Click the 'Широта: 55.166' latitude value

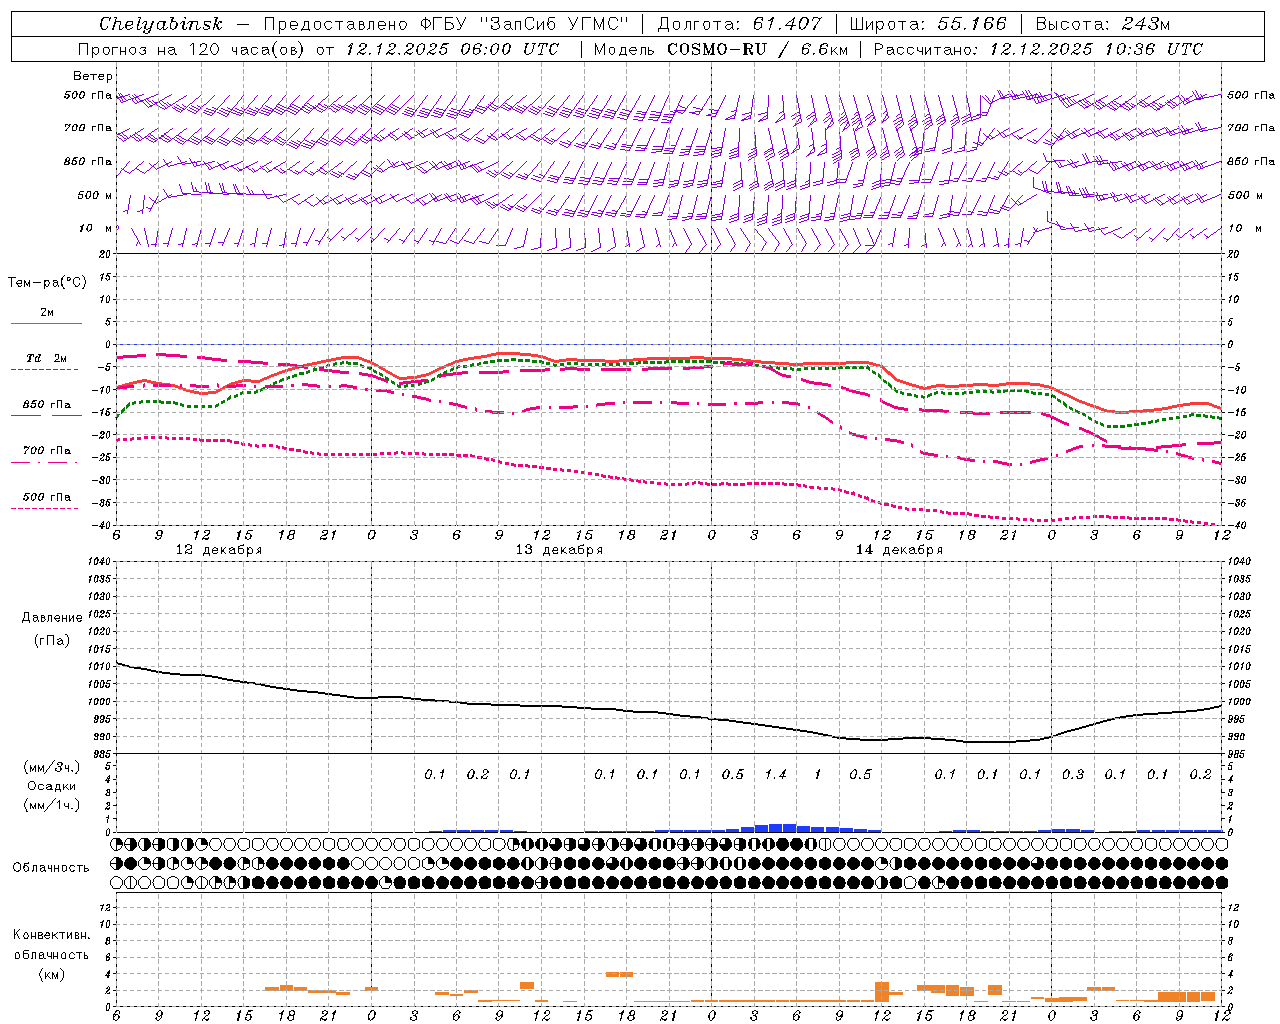[x=928, y=24]
